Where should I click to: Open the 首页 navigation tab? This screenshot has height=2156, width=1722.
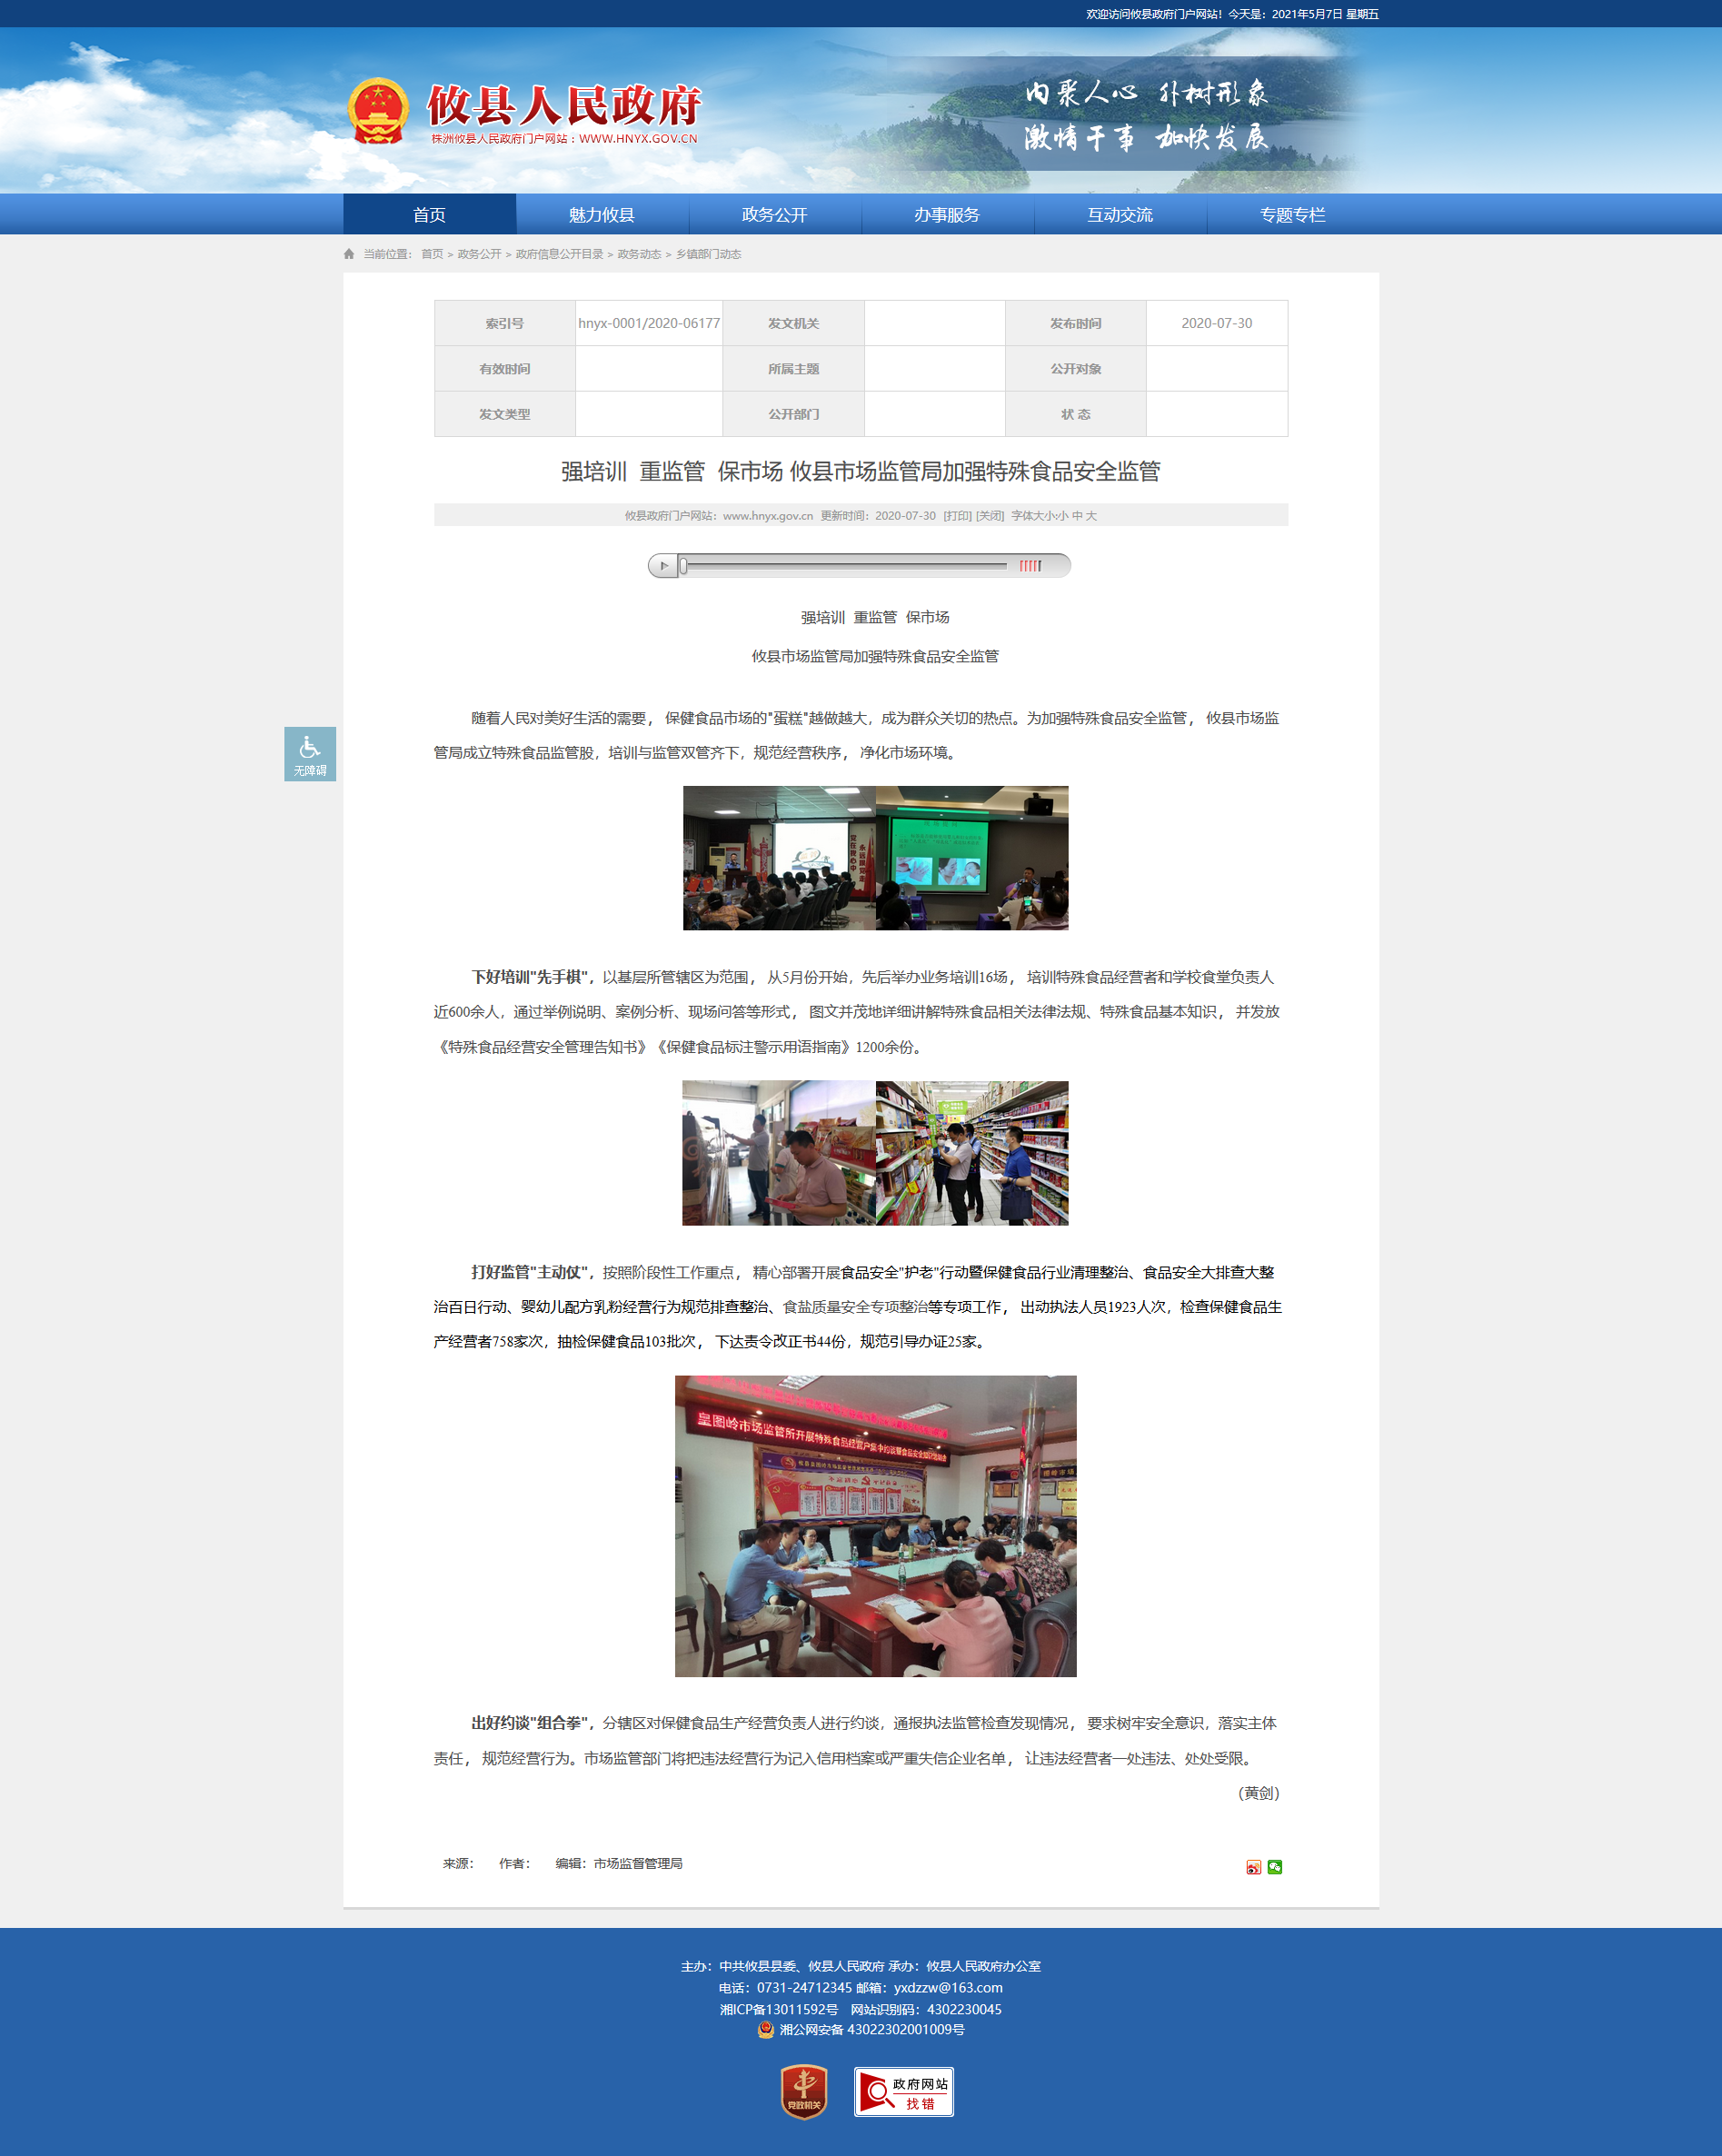point(430,215)
